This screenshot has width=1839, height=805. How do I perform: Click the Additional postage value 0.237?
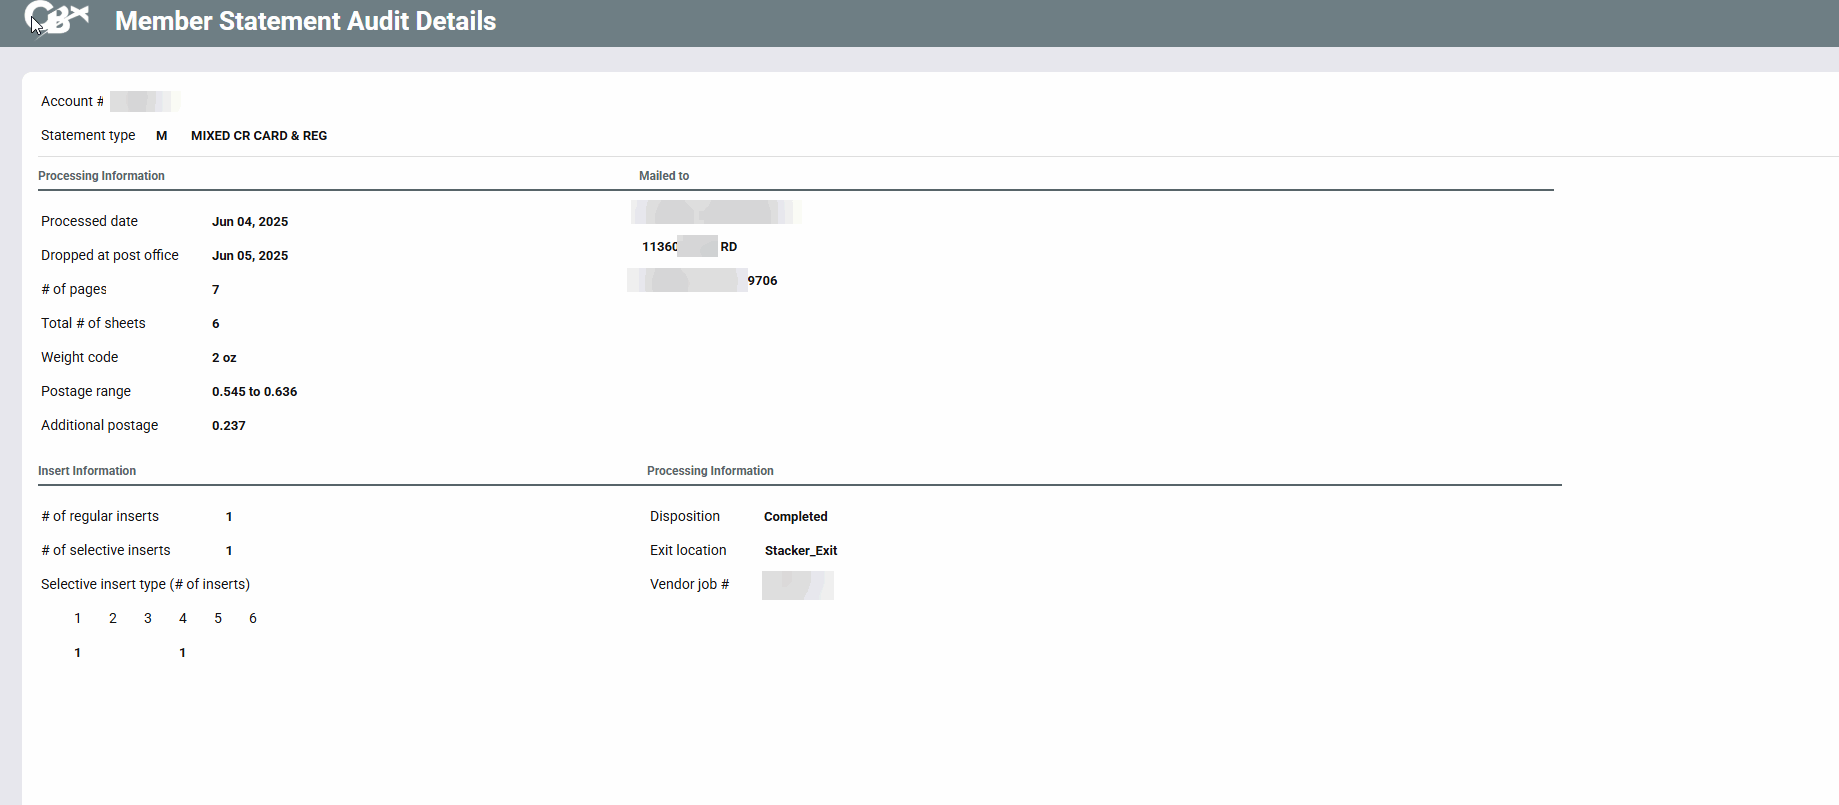point(229,426)
